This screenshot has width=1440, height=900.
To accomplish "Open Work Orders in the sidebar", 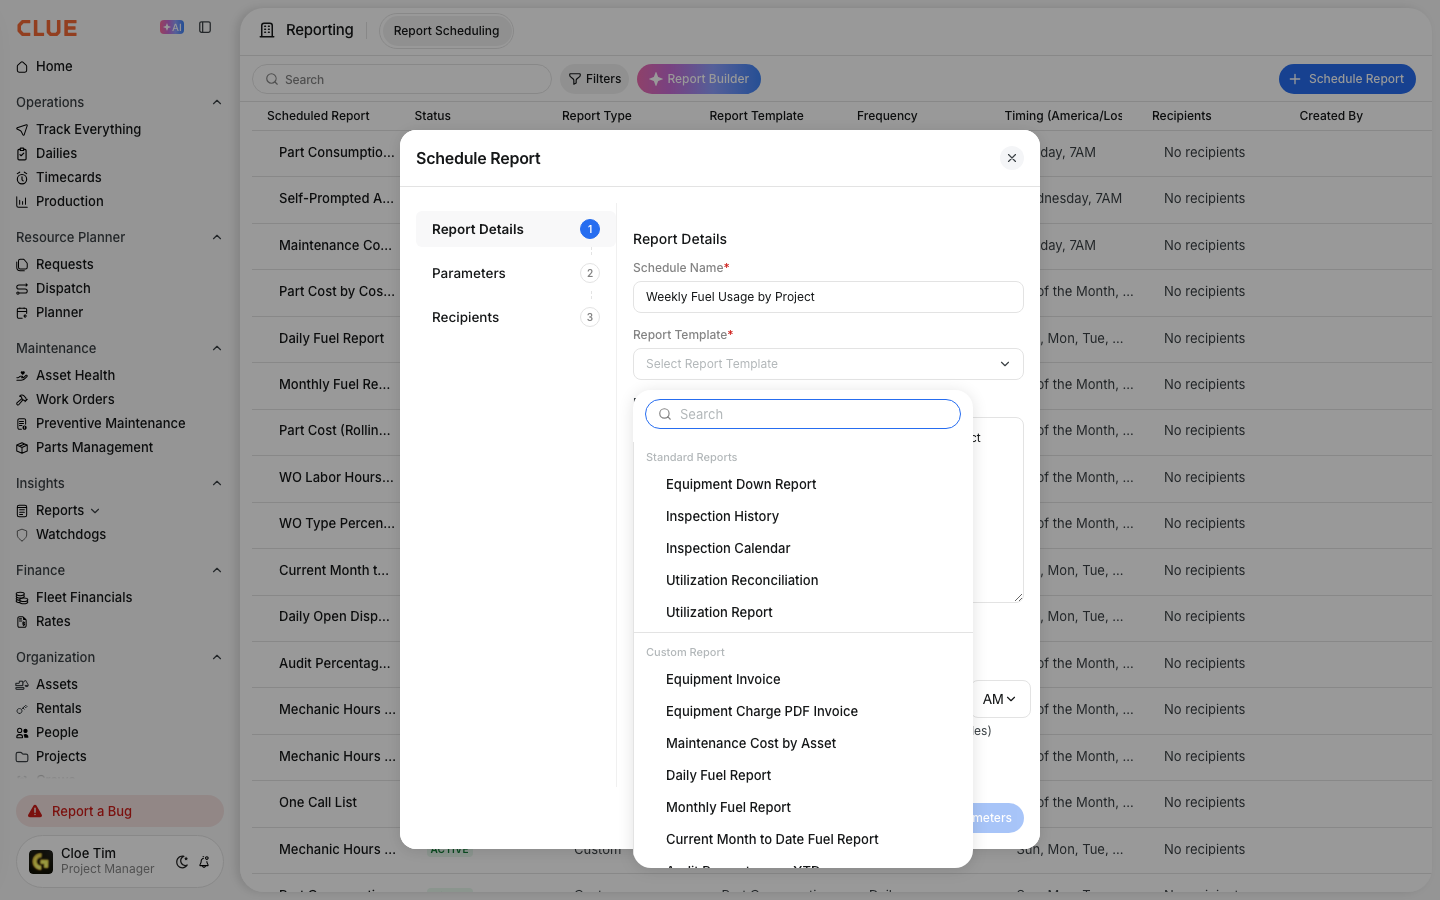I will (75, 400).
